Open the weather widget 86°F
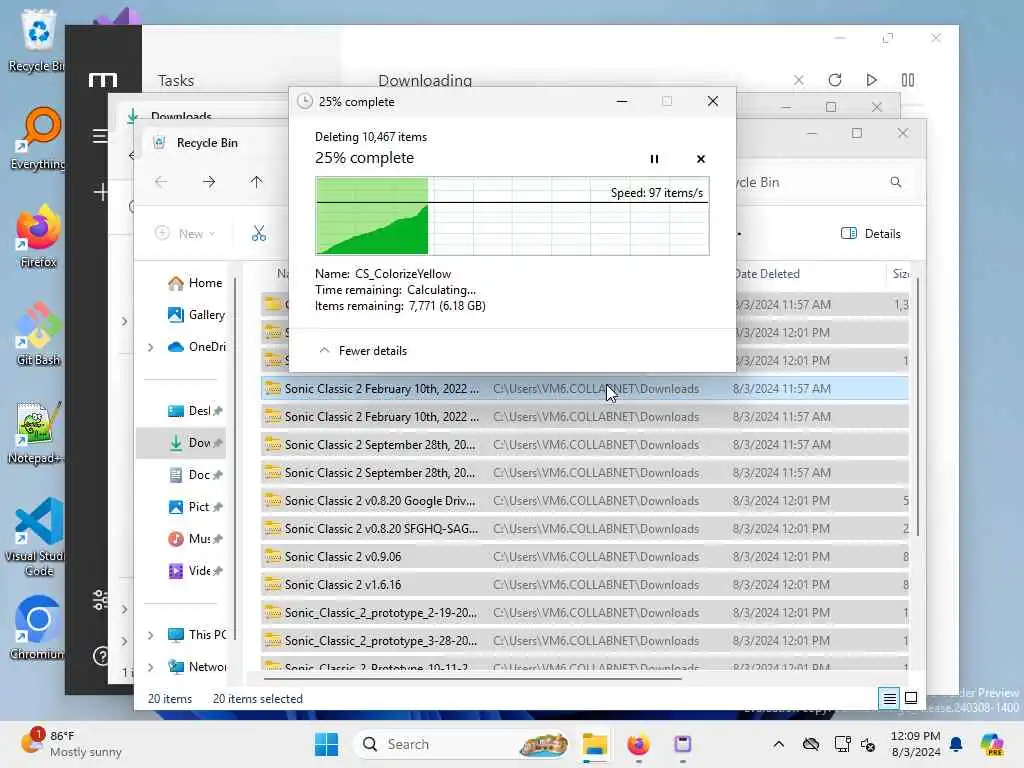Screen dimensions: 1024x768 pos(72,744)
